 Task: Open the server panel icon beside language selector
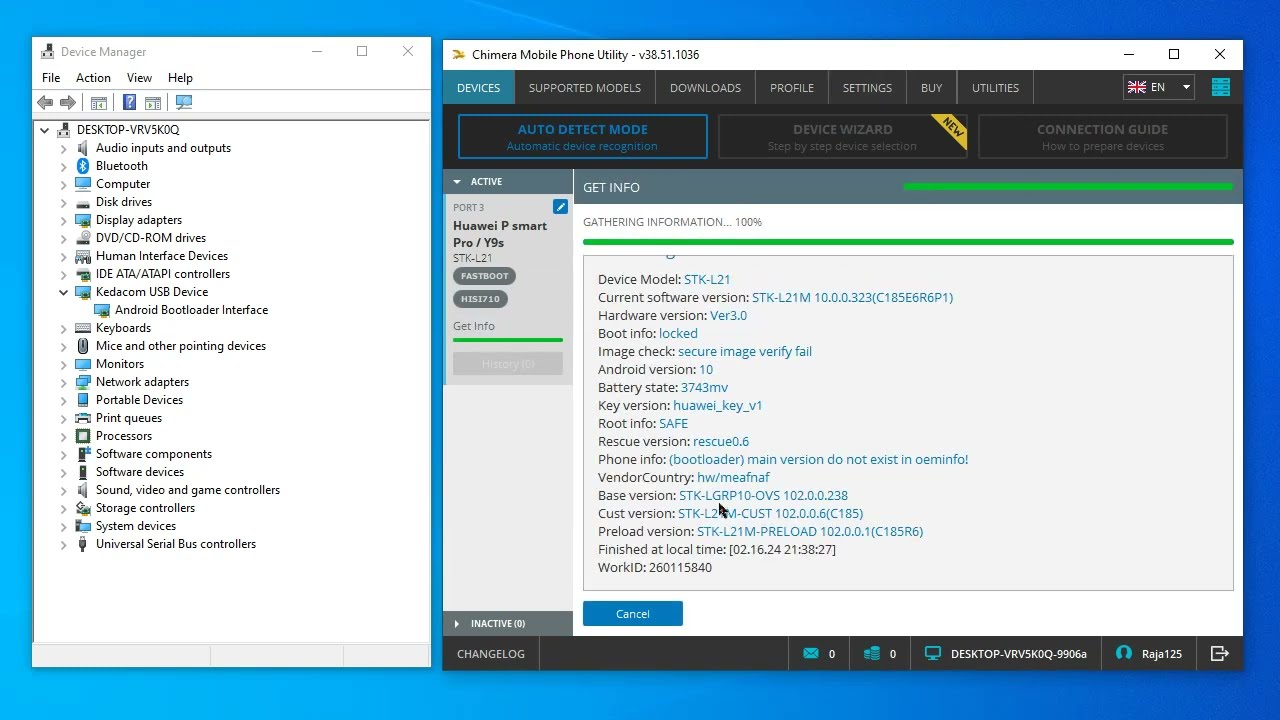[1220, 88]
